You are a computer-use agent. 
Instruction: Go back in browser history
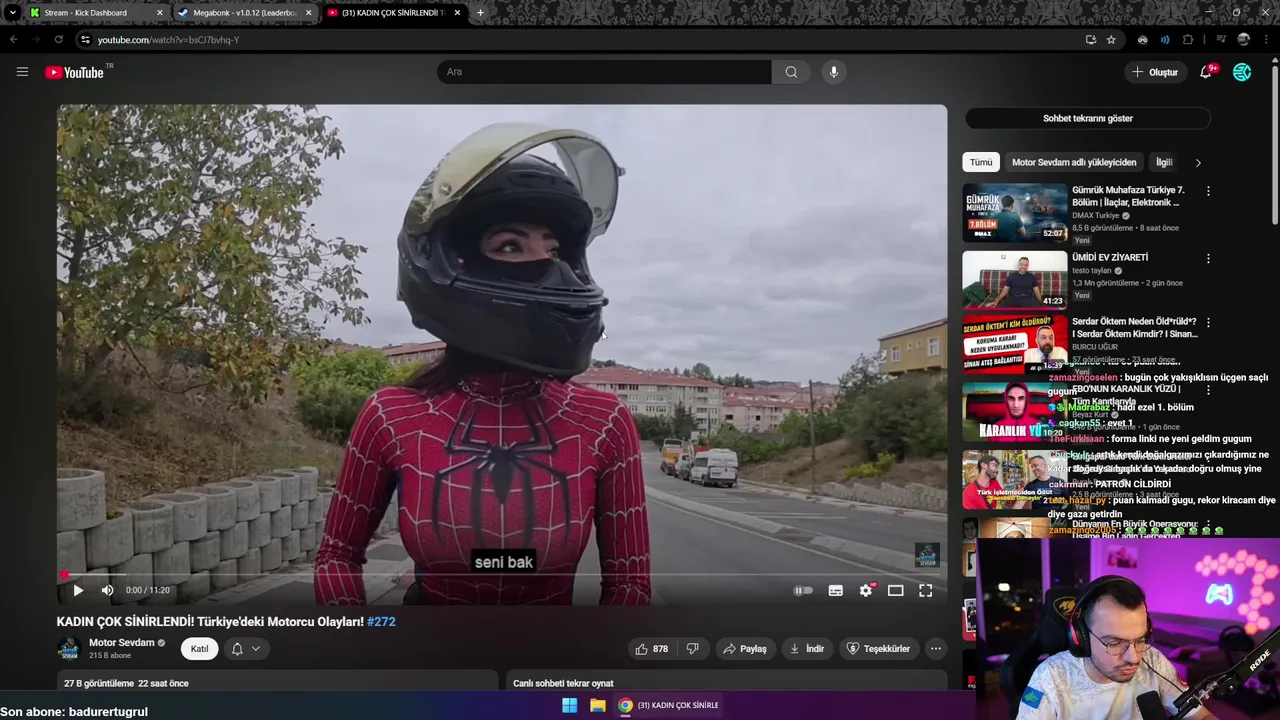pyautogui.click(x=13, y=40)
